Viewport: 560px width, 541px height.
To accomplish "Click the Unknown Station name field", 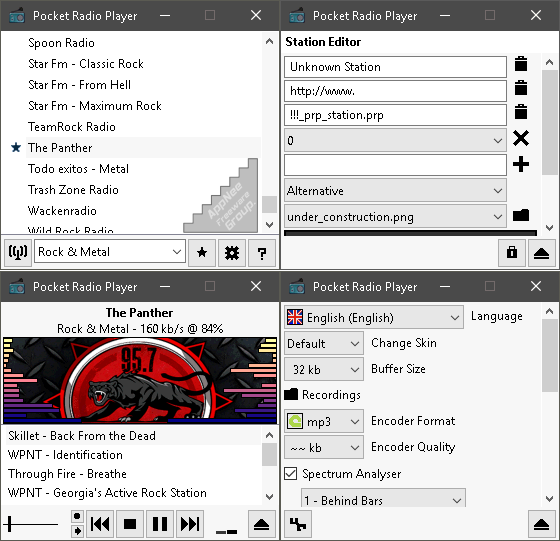I will tap(395, 67).
